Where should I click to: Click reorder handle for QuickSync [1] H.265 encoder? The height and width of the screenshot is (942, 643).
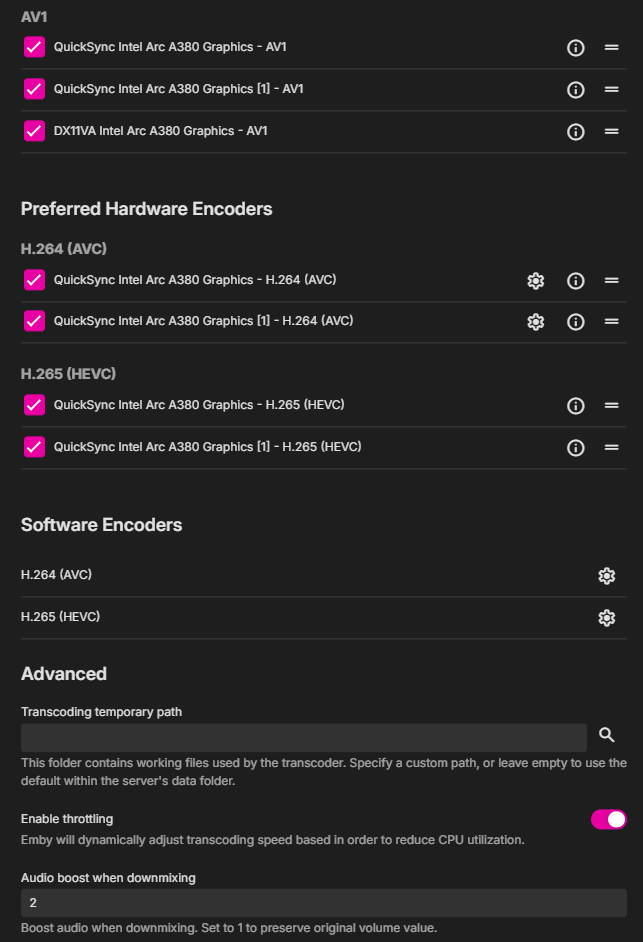point(611,448)
